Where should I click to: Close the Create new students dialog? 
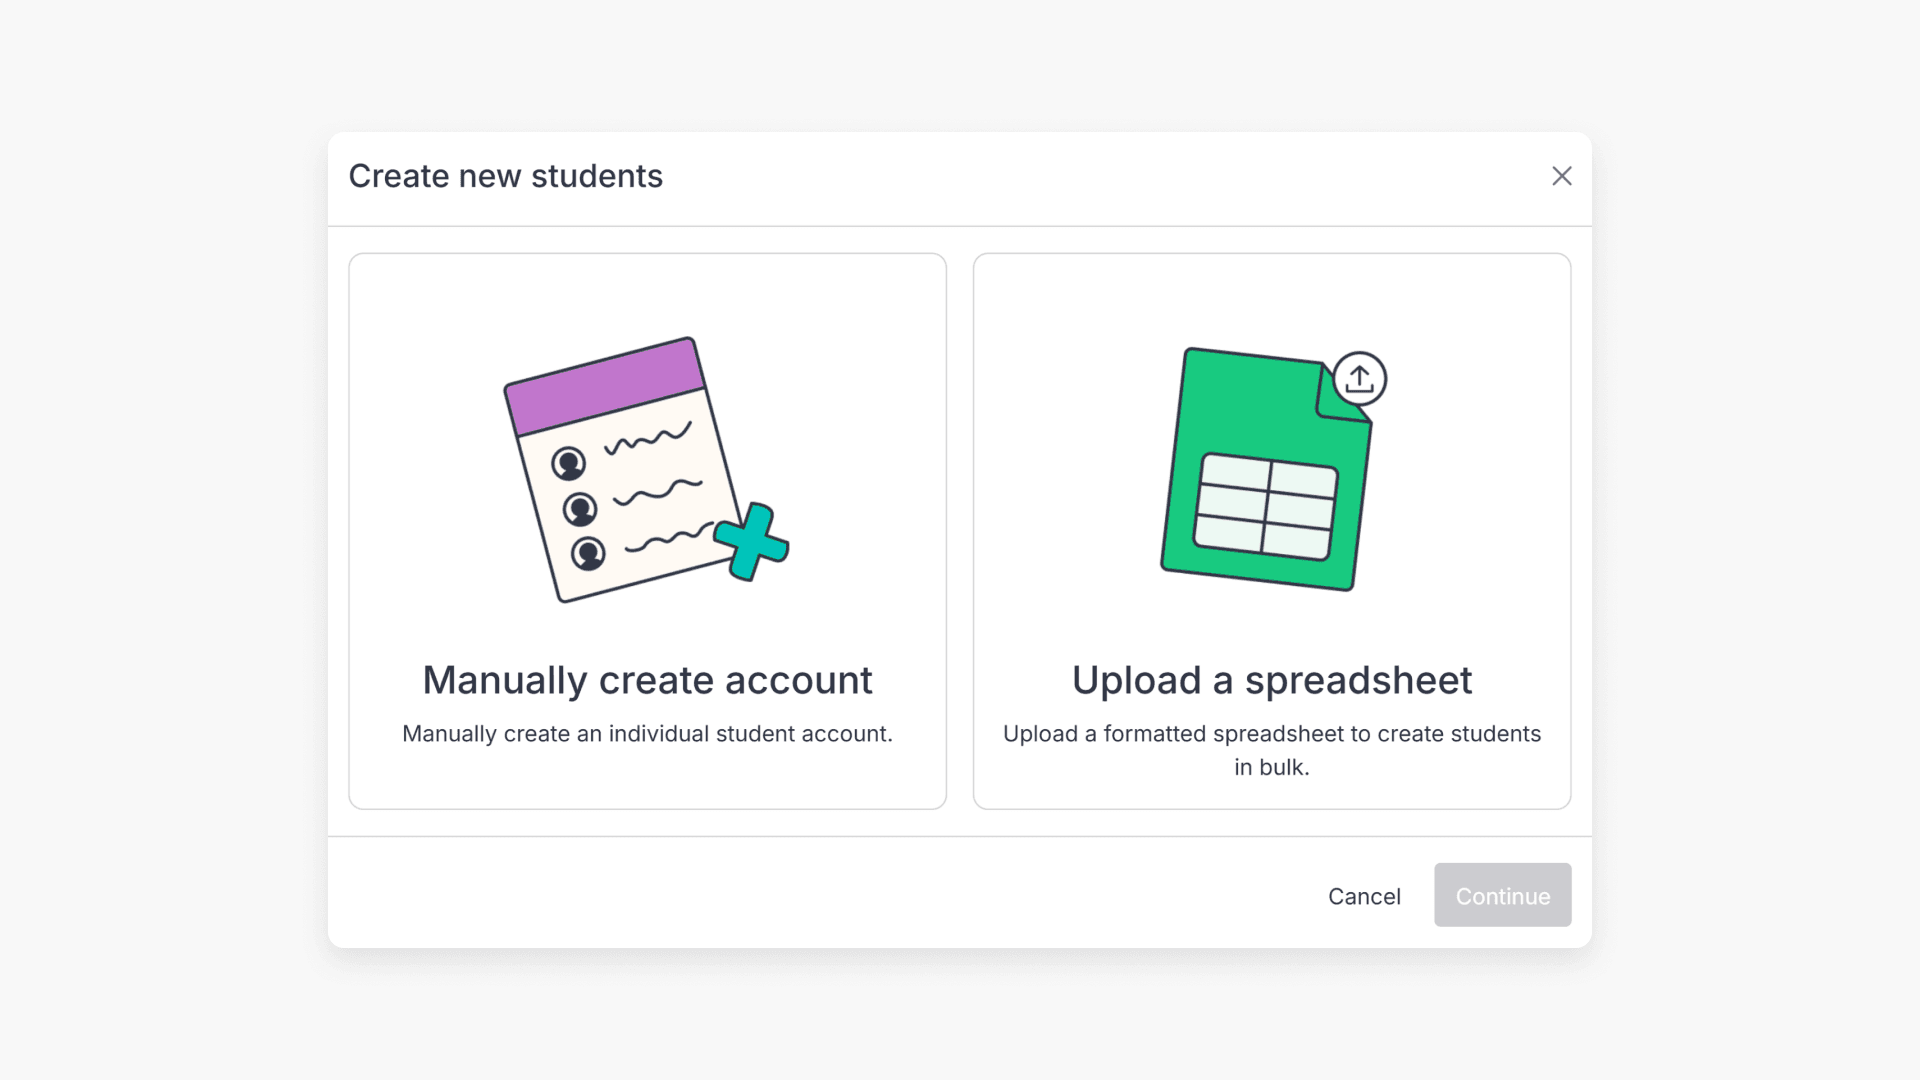pyautogui.click(x=1561, y=176)
